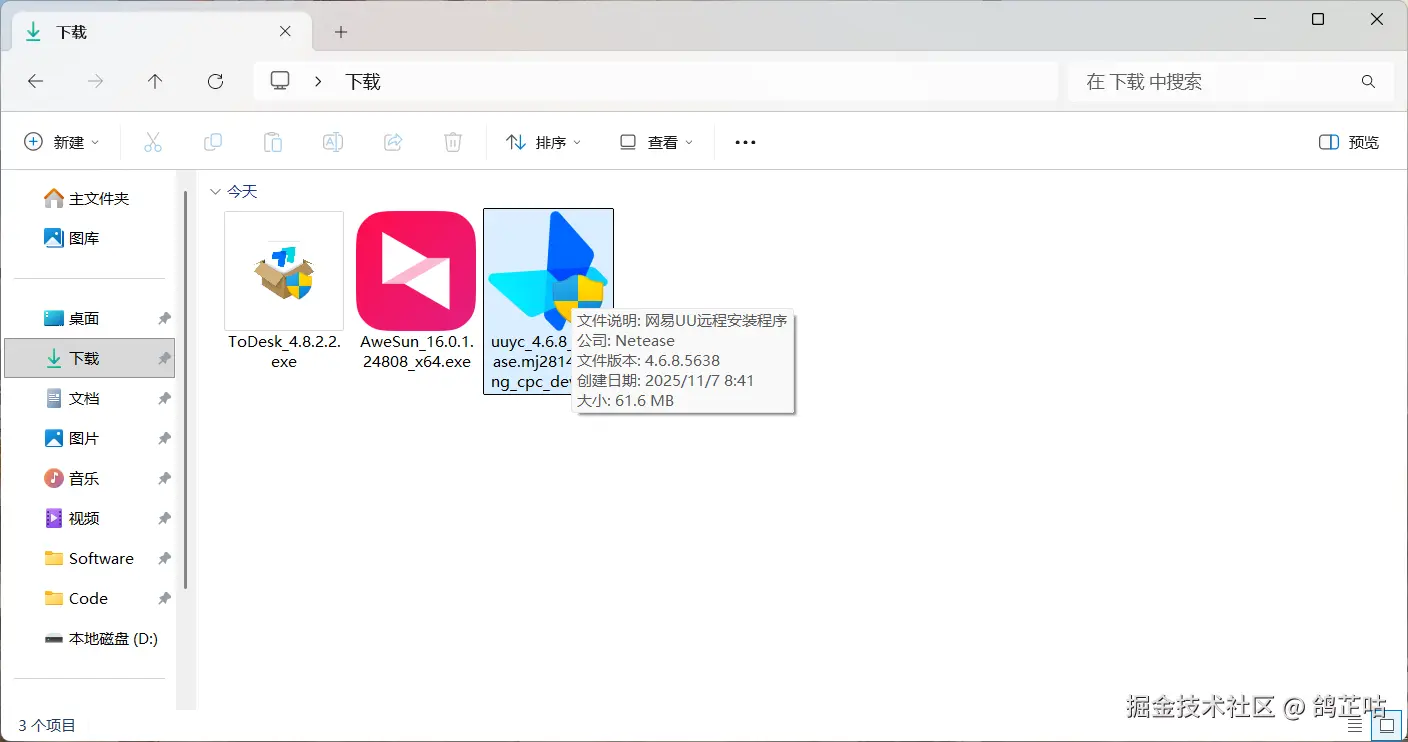
Task: Click the Refresh button in navigation bar
Action: tap(215, 81)
